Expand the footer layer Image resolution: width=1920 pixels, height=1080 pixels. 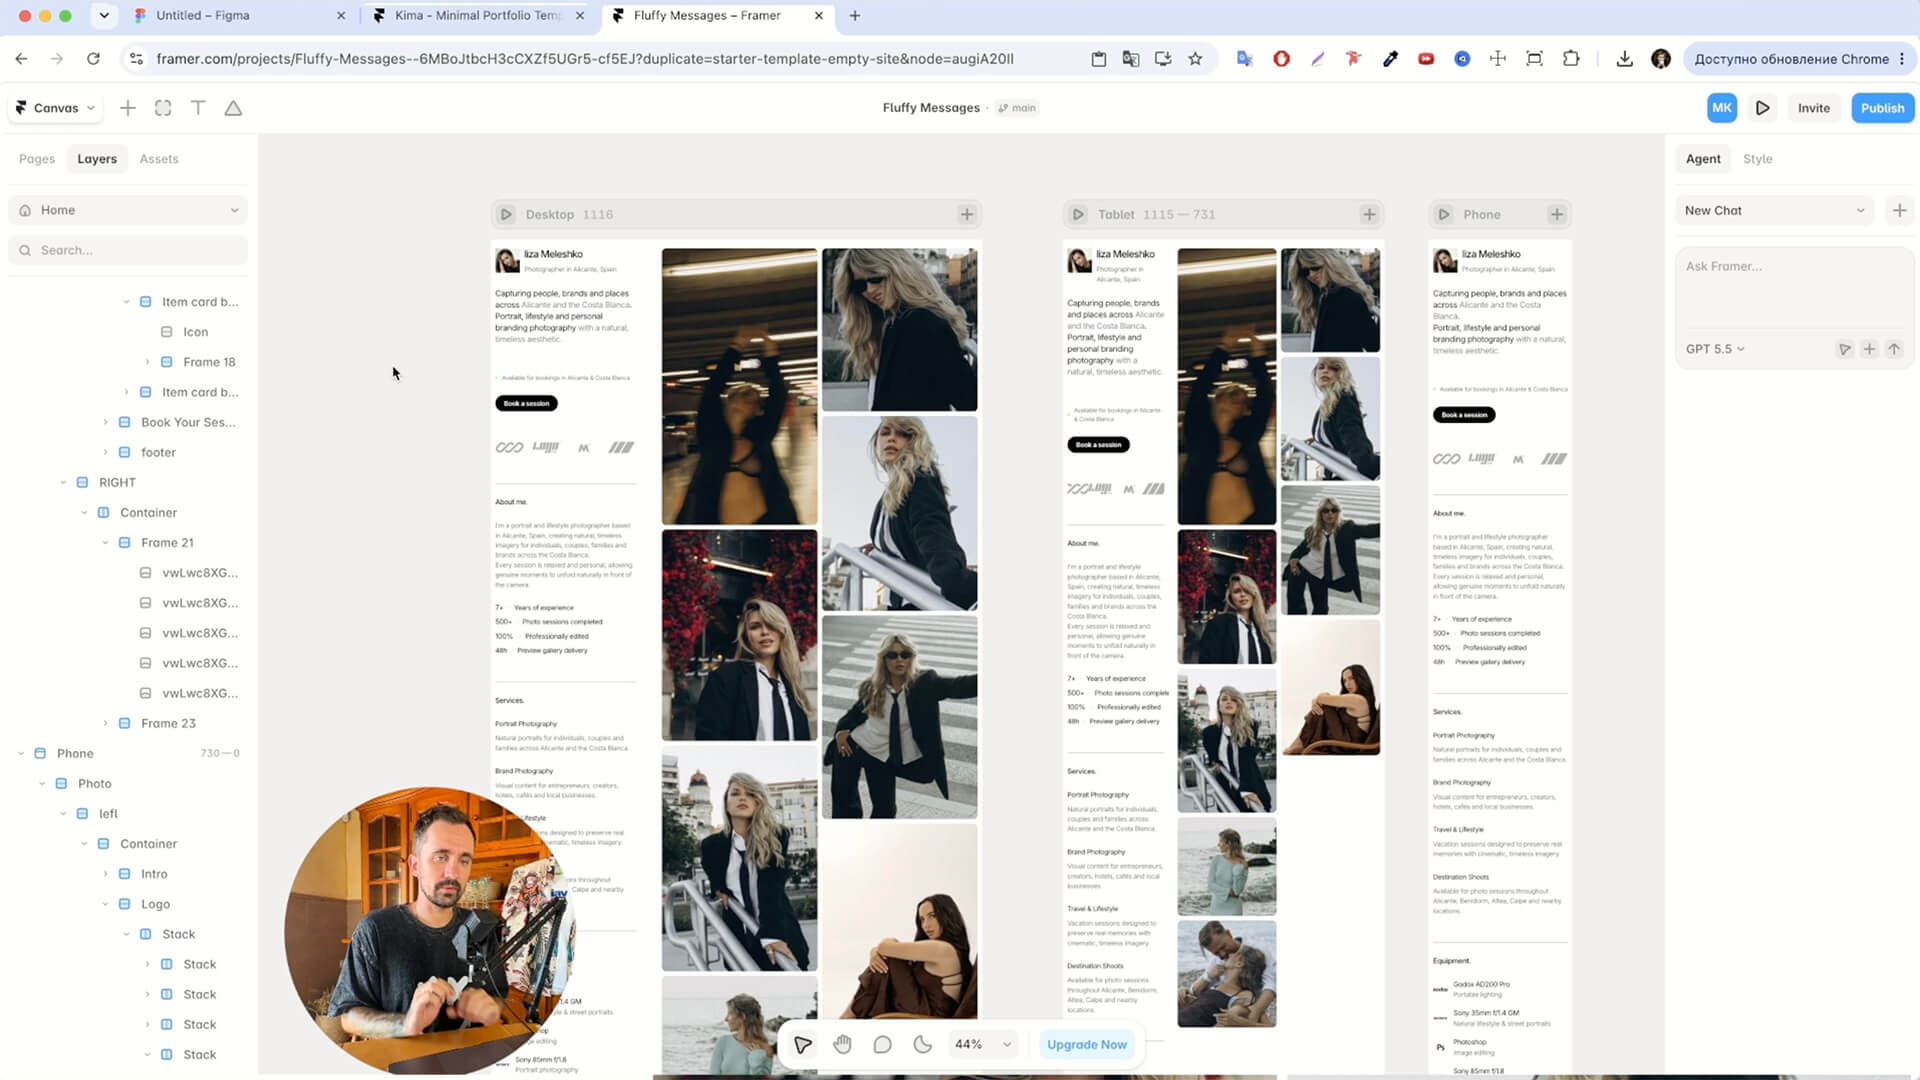(x=105, y=452)
